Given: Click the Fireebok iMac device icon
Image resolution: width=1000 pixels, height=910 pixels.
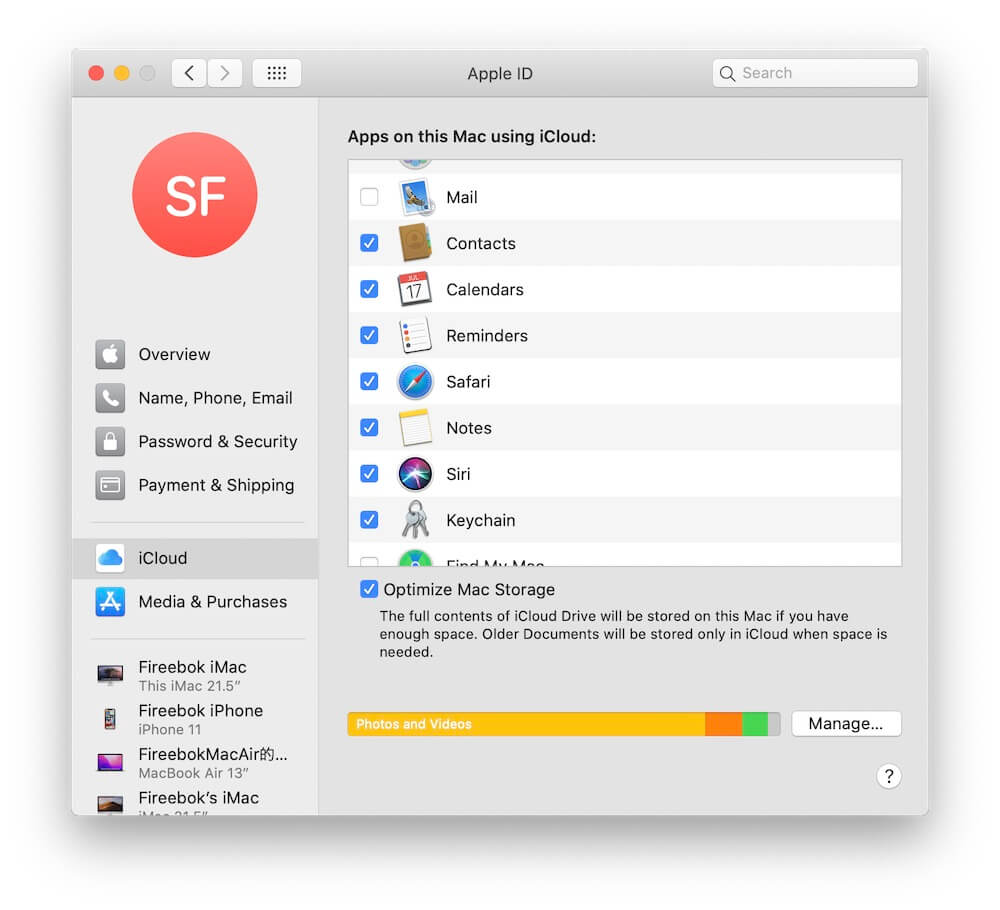Looking at the screenshot, I should 110,675.
